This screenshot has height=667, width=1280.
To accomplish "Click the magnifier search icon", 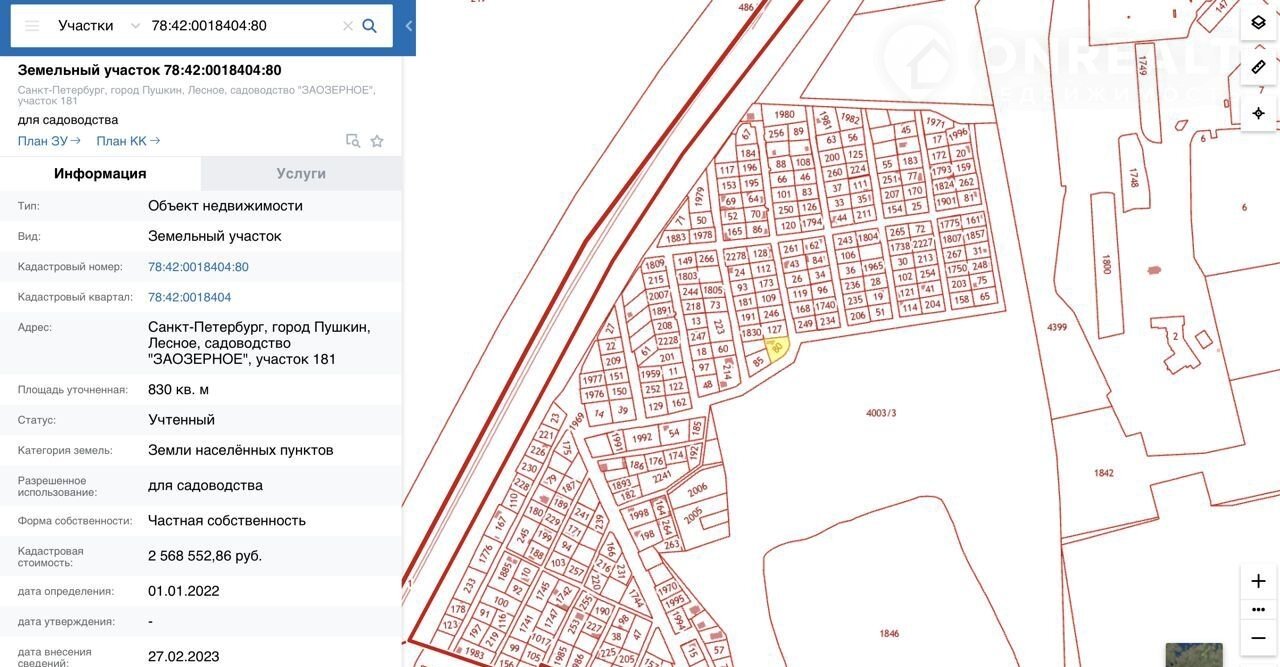I will (370, 26).
